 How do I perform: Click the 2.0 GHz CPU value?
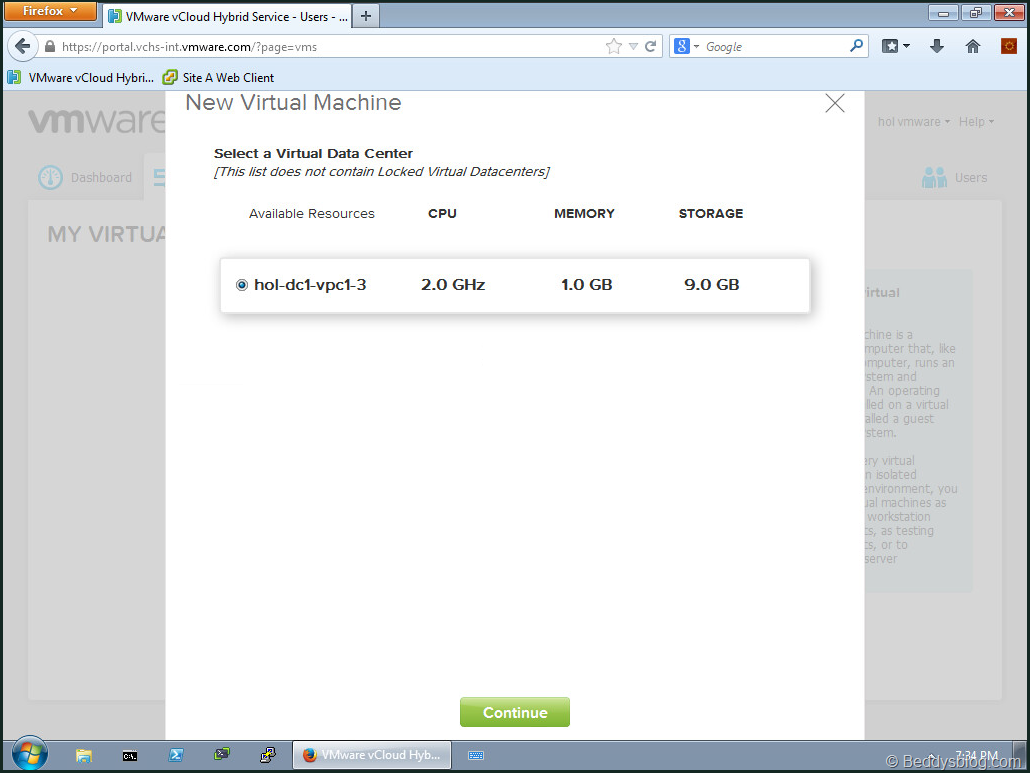point(453,284)
